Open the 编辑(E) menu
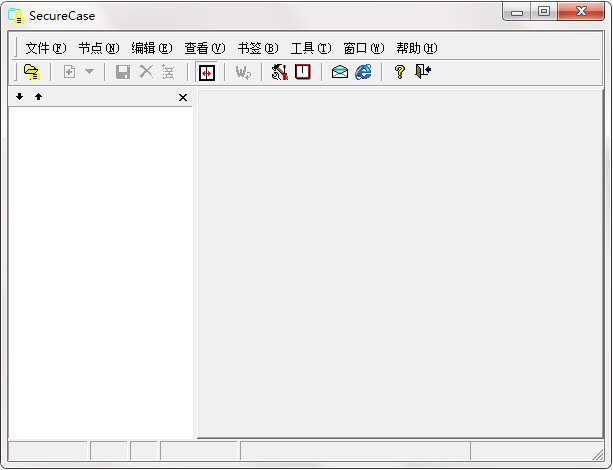Image resolution: width=613 pixels, height=470 pixels. [x=152, y=48]
